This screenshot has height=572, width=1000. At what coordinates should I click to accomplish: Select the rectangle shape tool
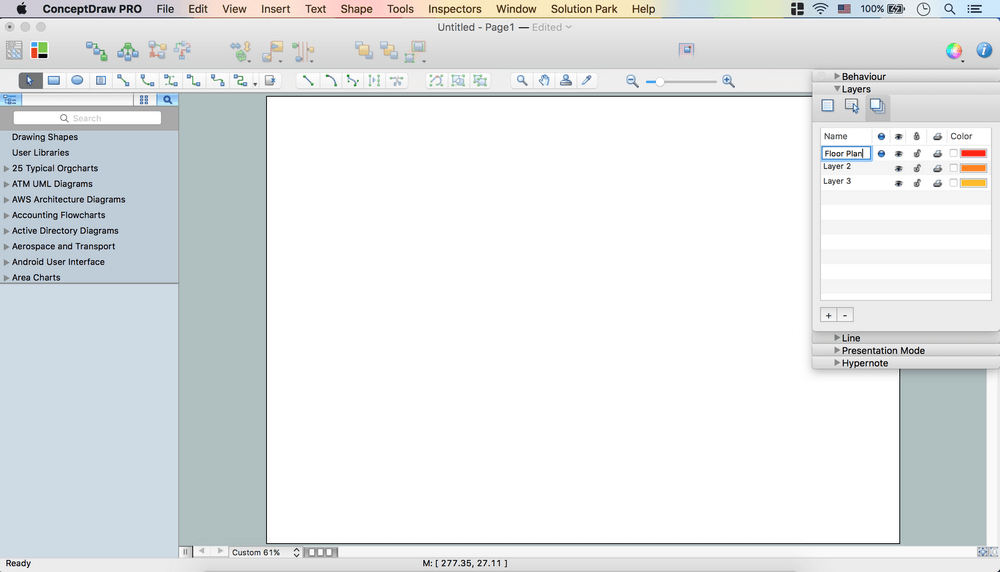pos(54,81)
